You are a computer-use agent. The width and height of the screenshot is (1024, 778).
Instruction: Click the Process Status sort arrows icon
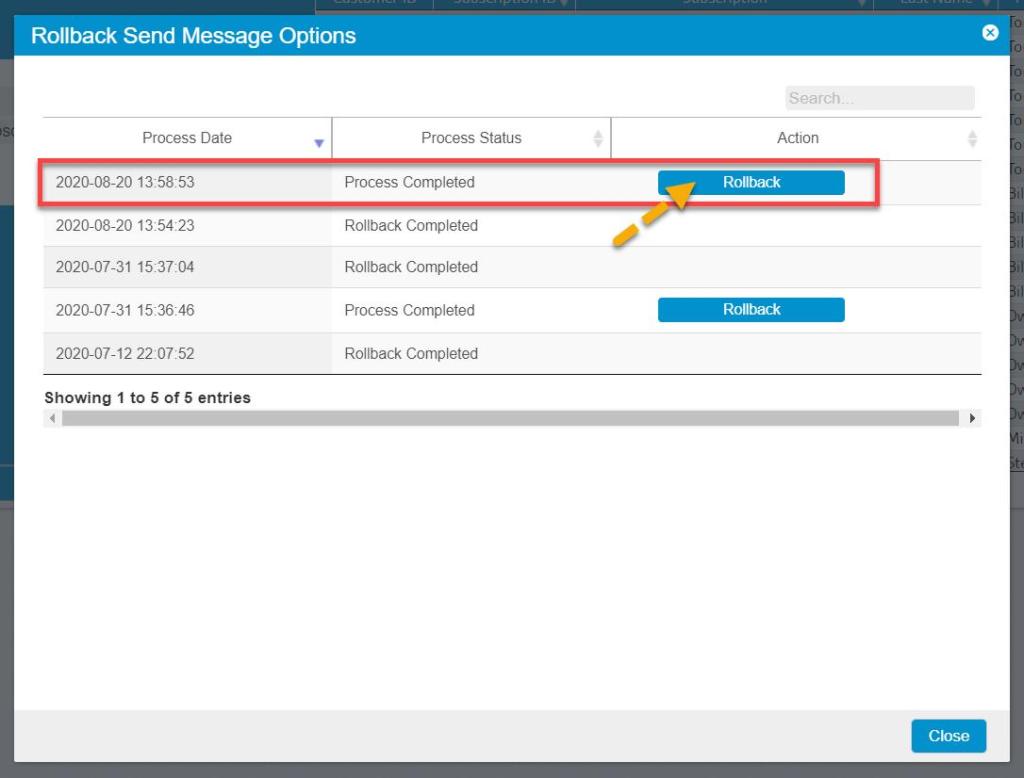pos(598,139)
